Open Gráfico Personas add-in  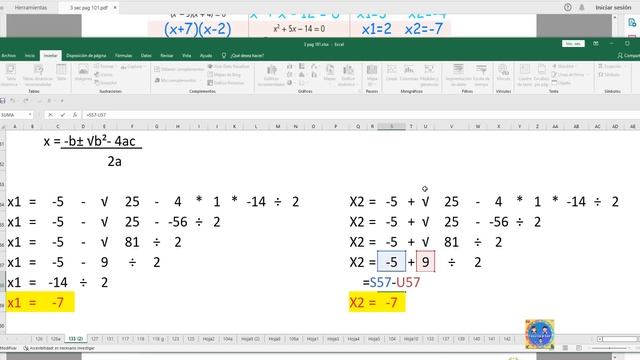tap(226, 83)
